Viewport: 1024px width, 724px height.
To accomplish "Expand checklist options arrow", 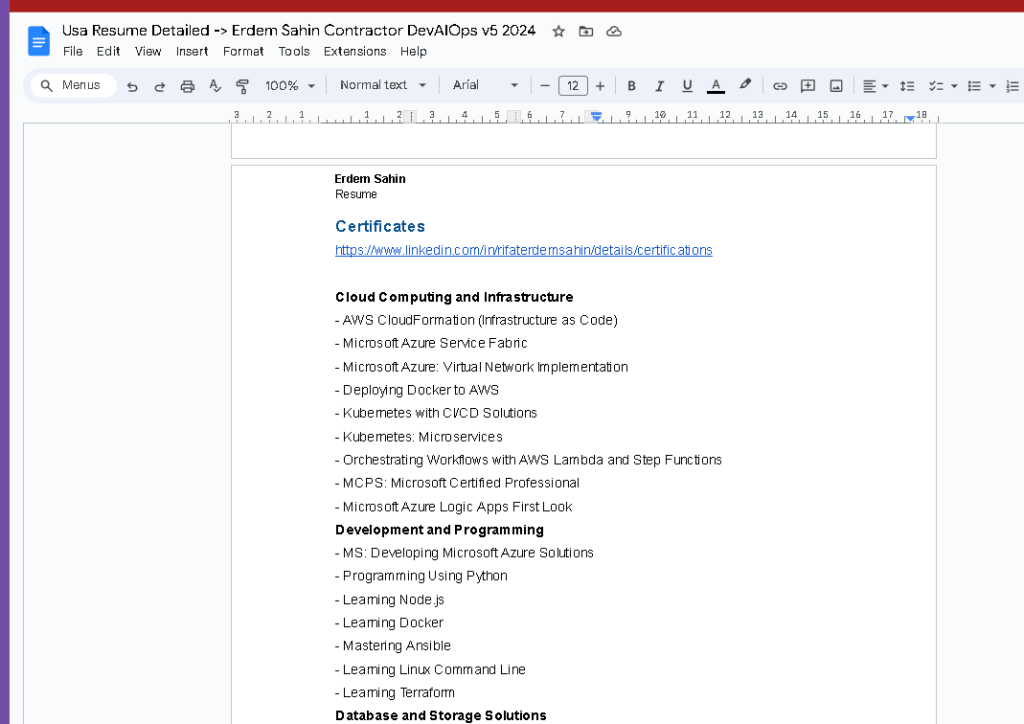I will pos(954,86).
